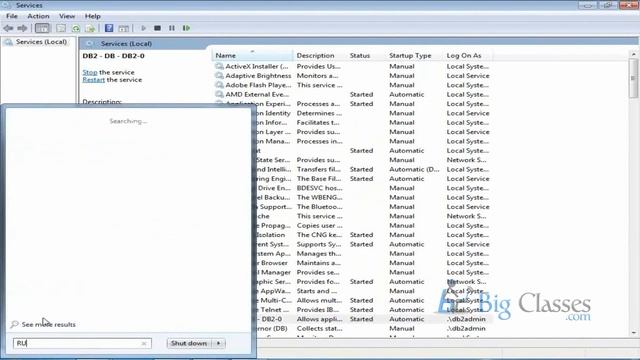640x360 pixels.
Task: Expand the Shut down options arrow
Action: tap(219, 343)
